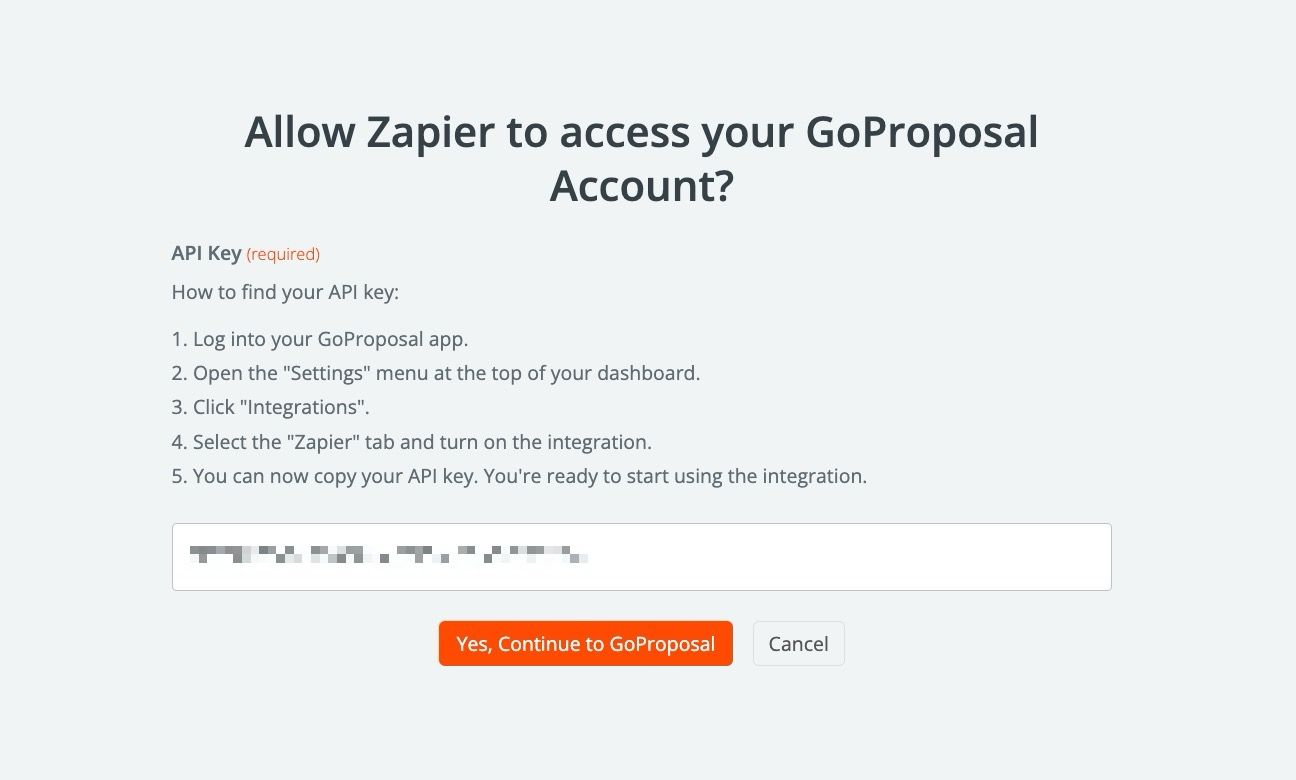Click the Cancel button

tap(798, 643)
